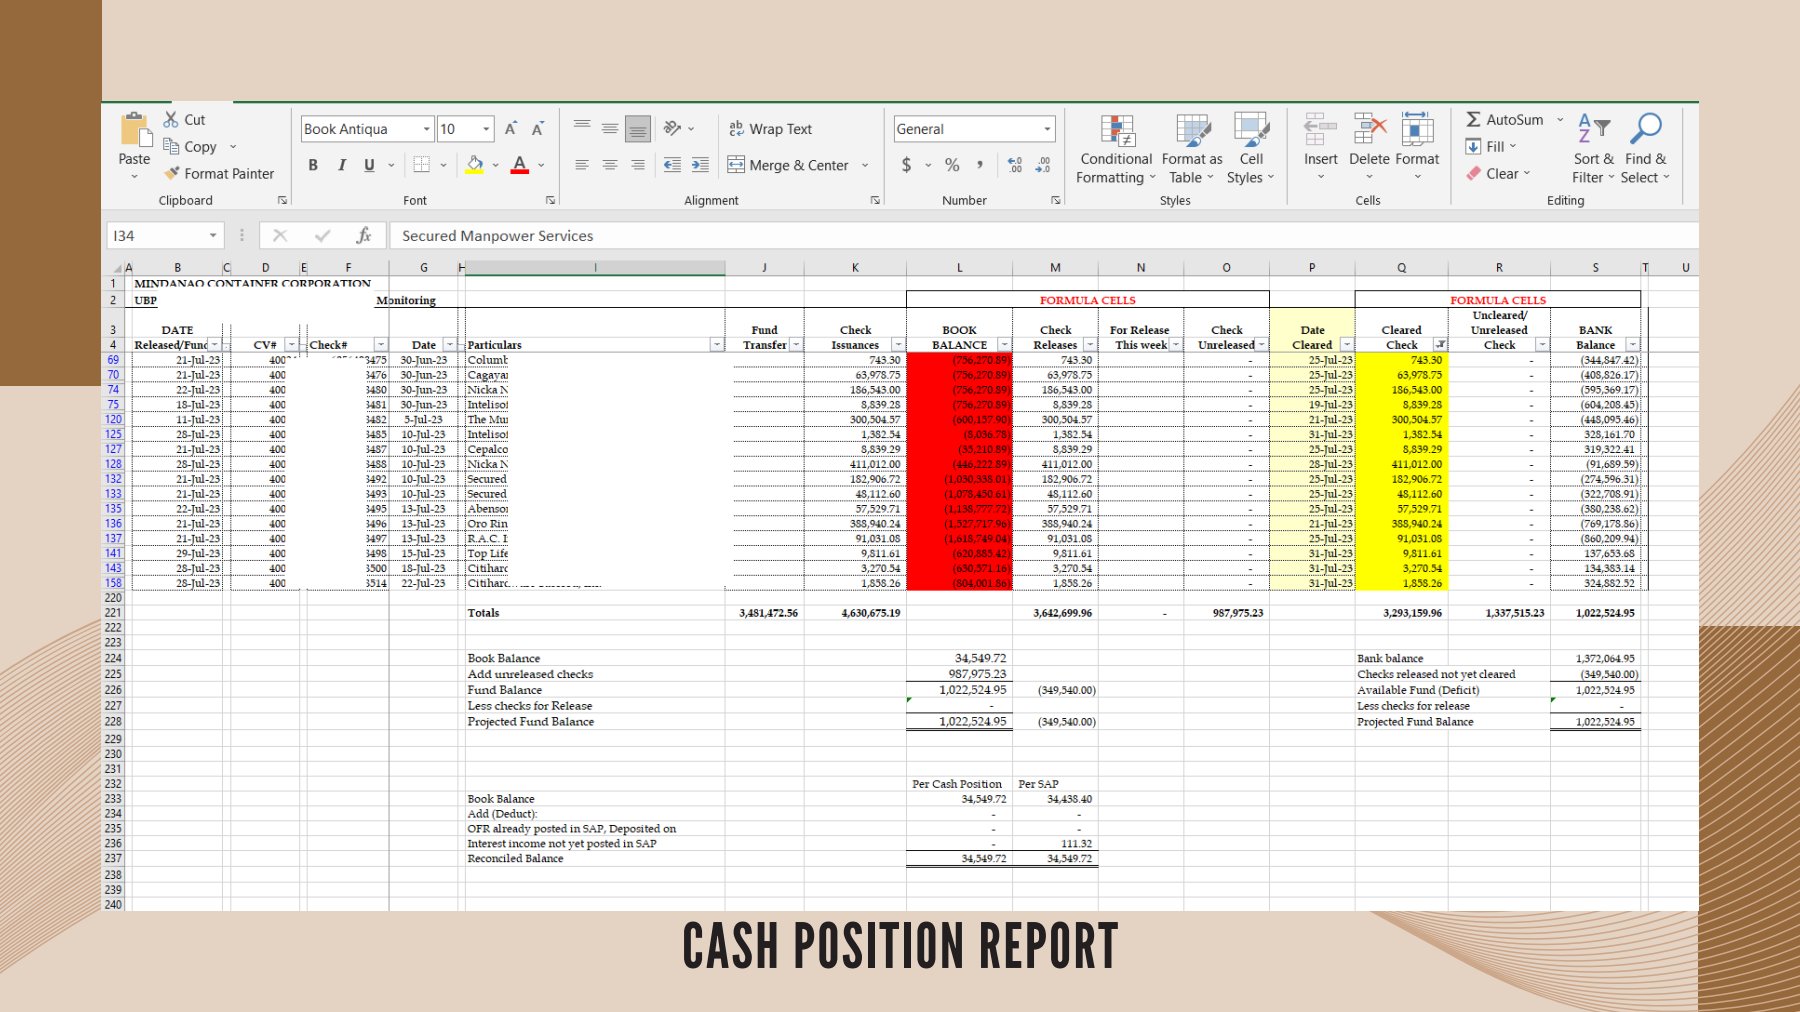This screenshot has height=1012, width=1800.
Task: Toggle Align Right for cell text
Action: click(x=638, y=165)
